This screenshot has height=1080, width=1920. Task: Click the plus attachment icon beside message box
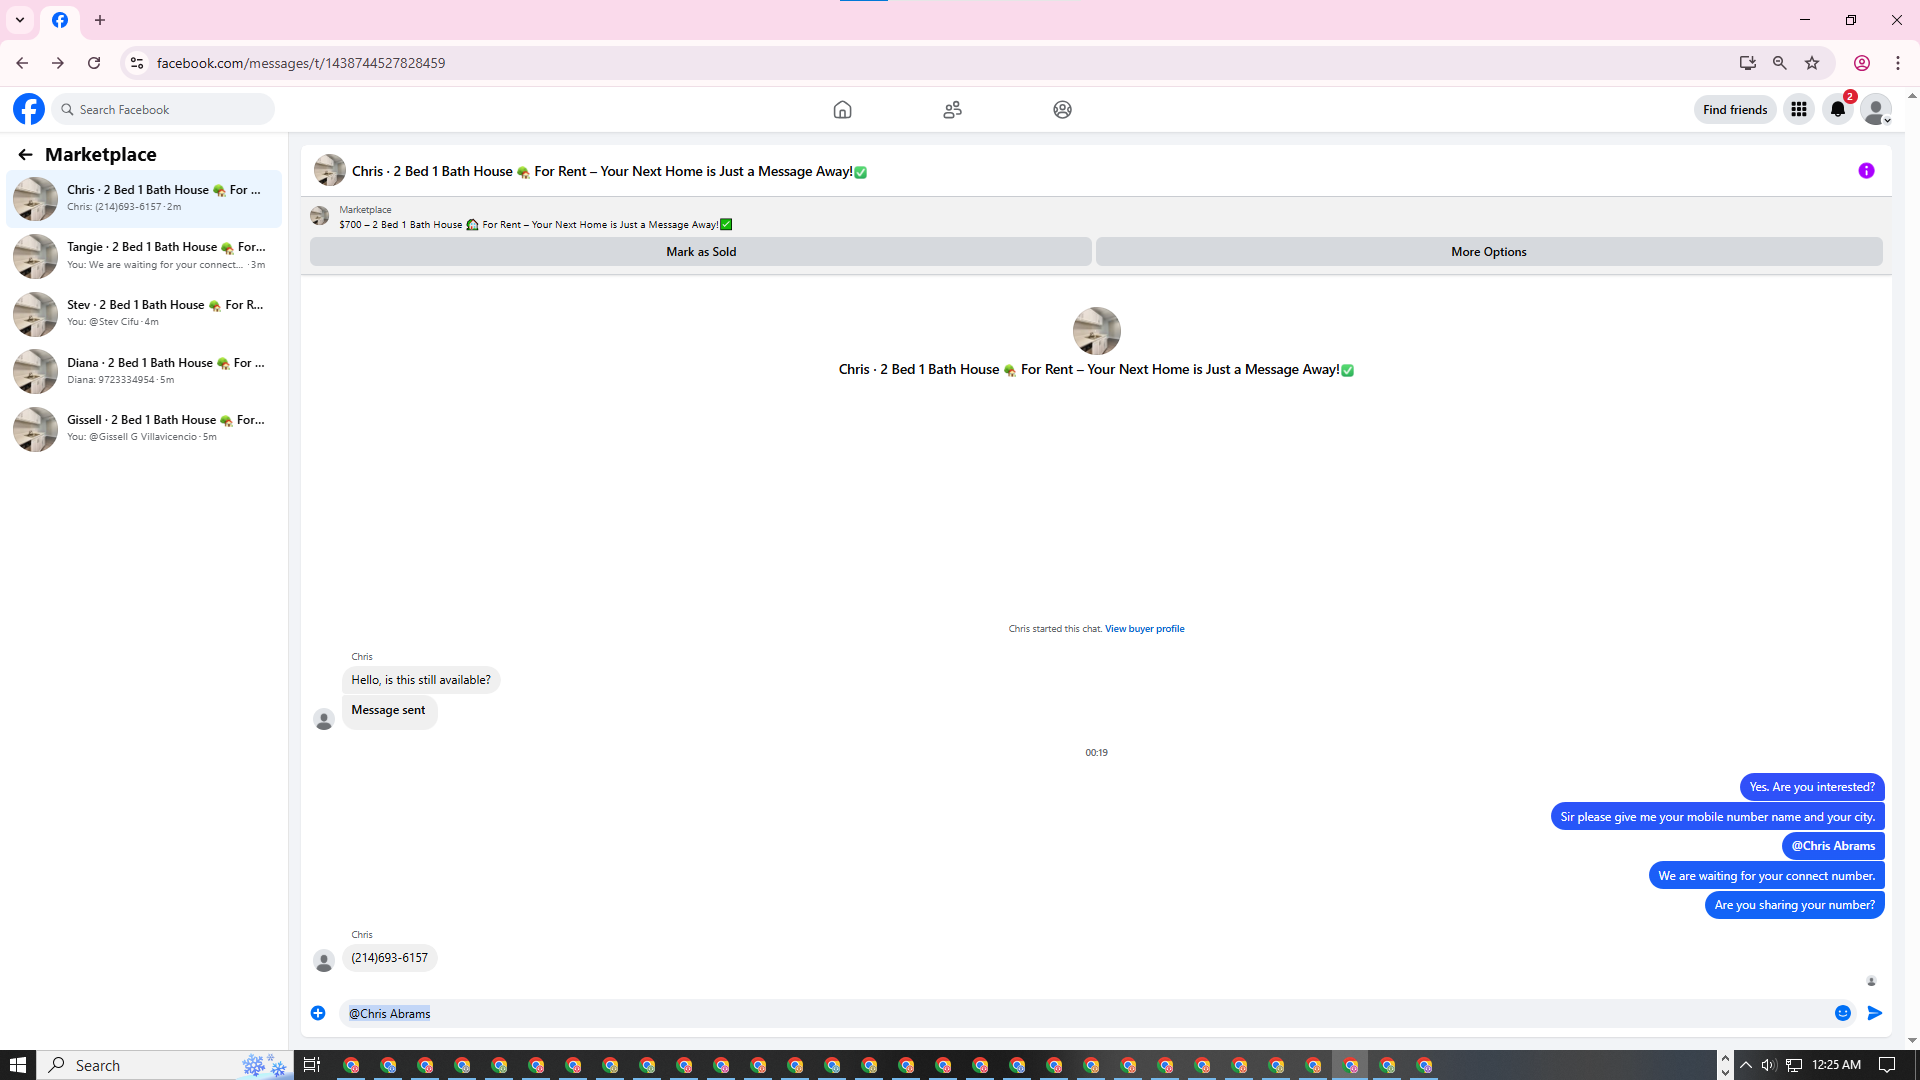pyautogui.click(x=318, y=1013)
